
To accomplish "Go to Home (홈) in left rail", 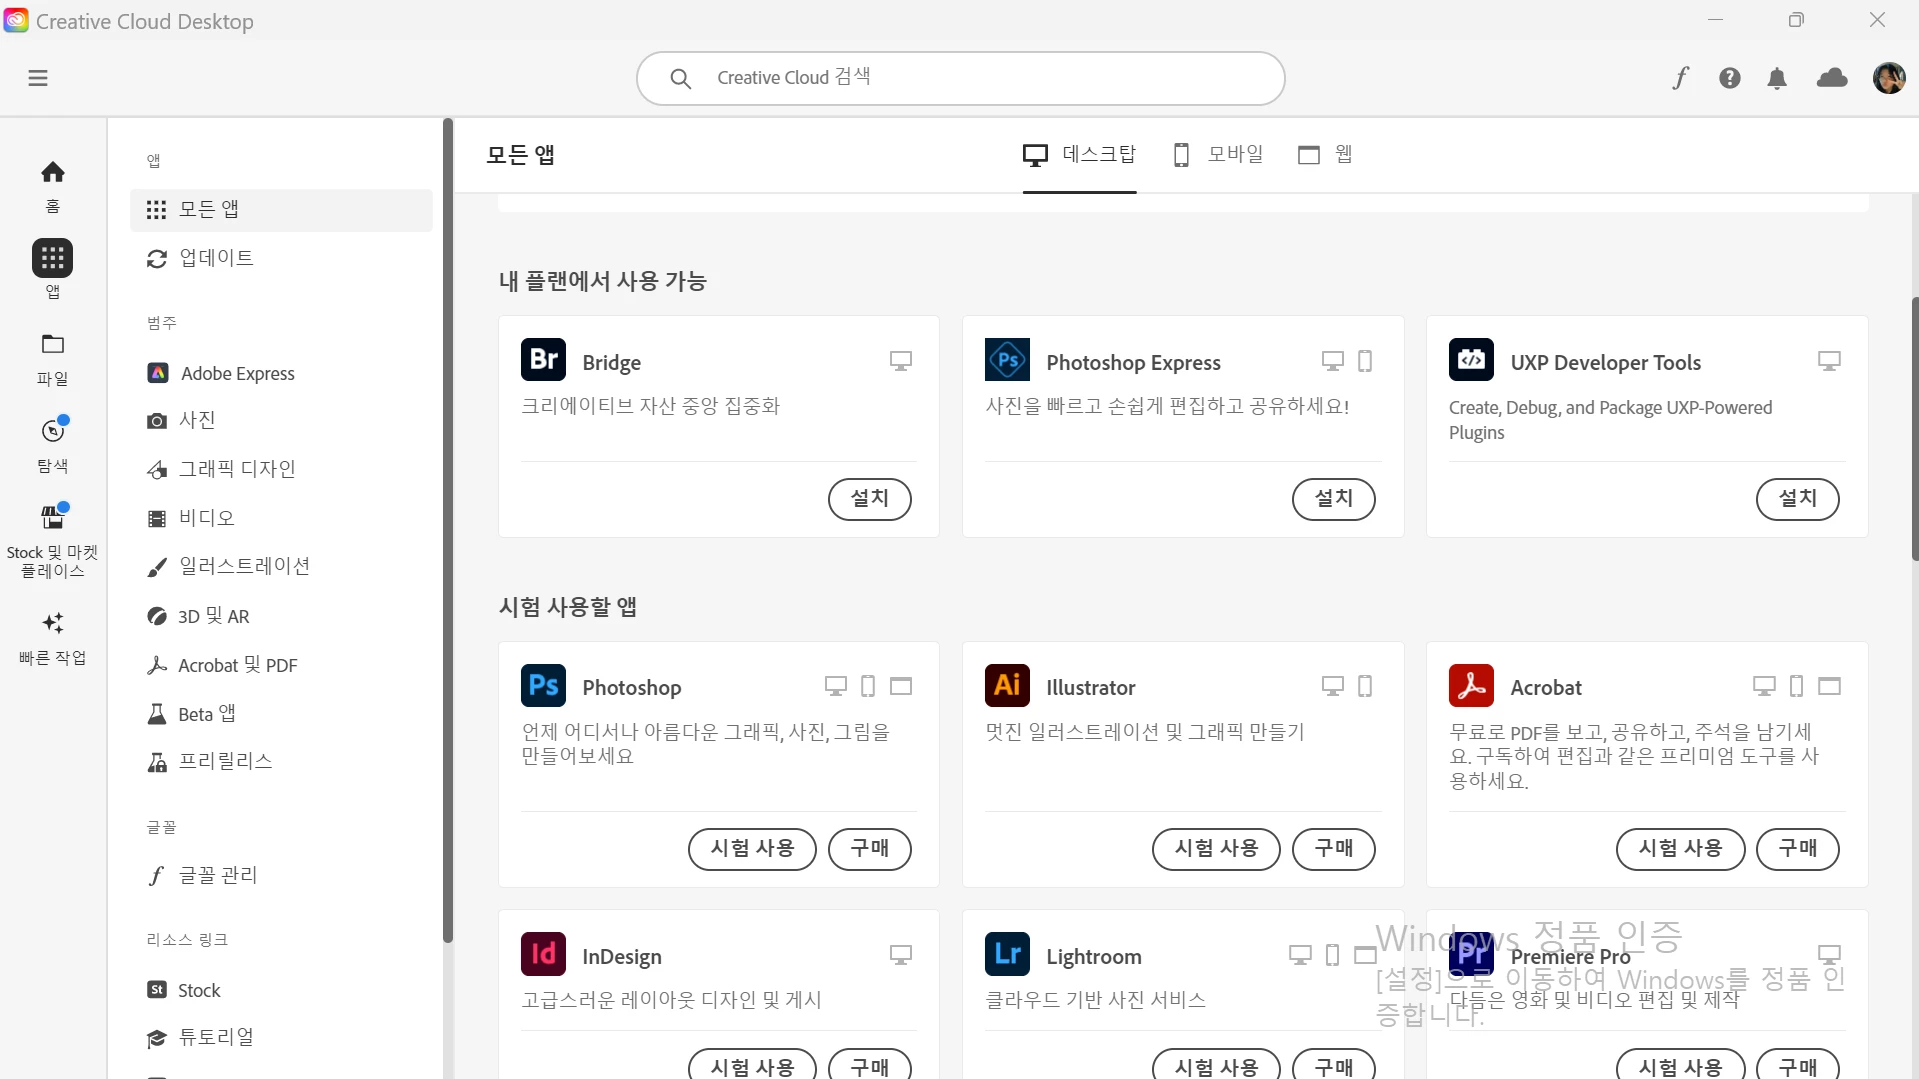I will 53,186.
